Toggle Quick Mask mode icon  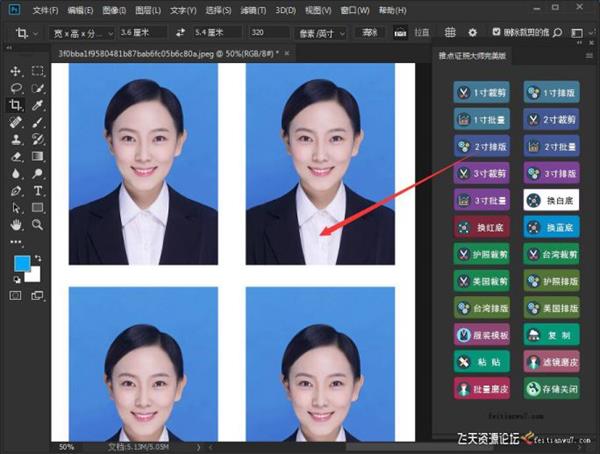(x=15, y=296)
